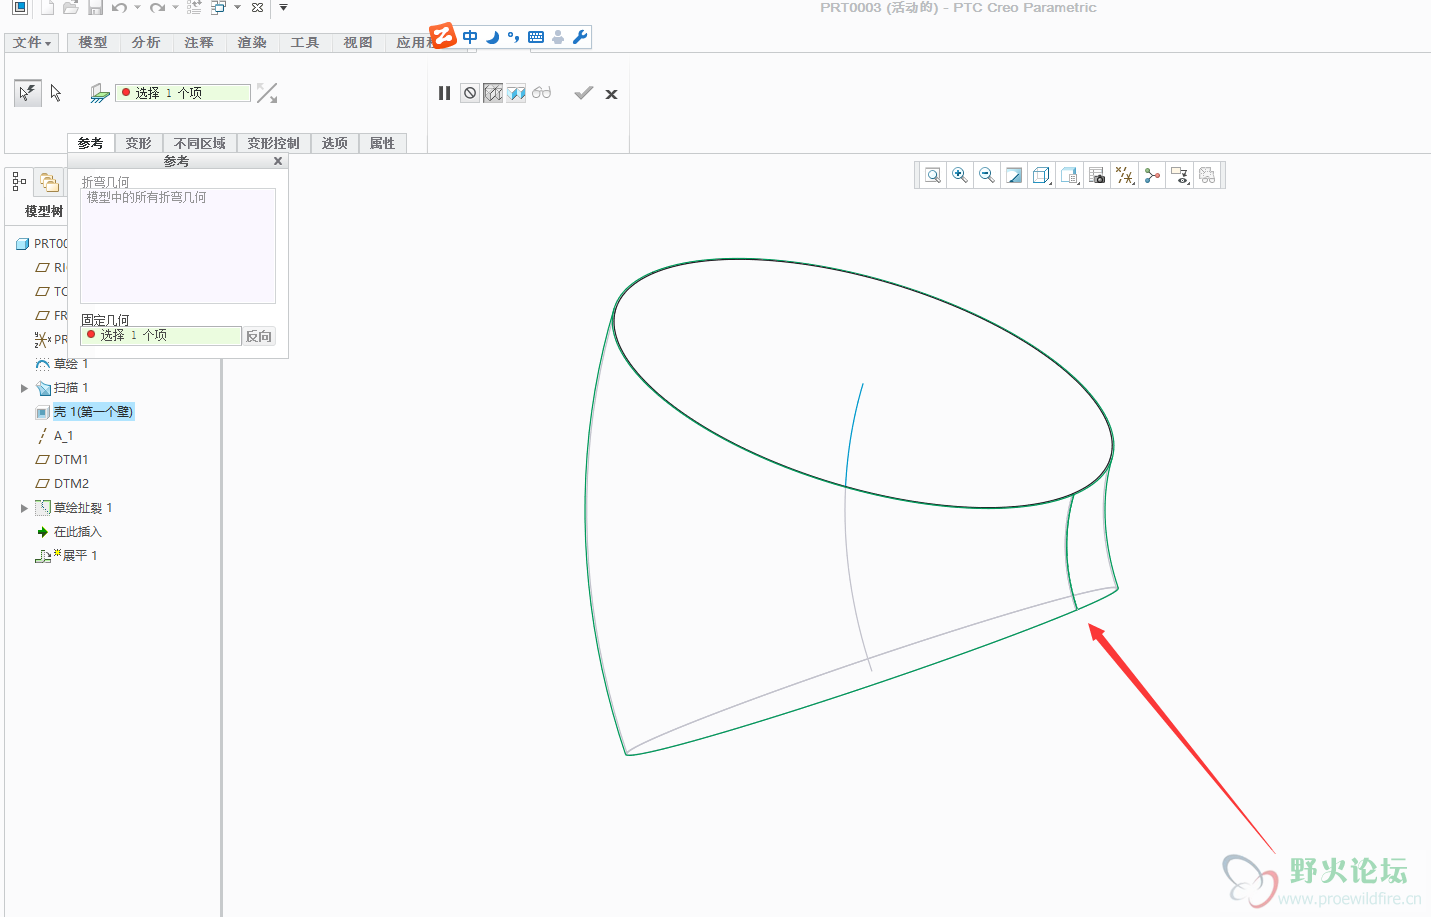Switch to the 注释 ribbon tab
This screenshot has width=1431, height=917.
coord(198,42)
